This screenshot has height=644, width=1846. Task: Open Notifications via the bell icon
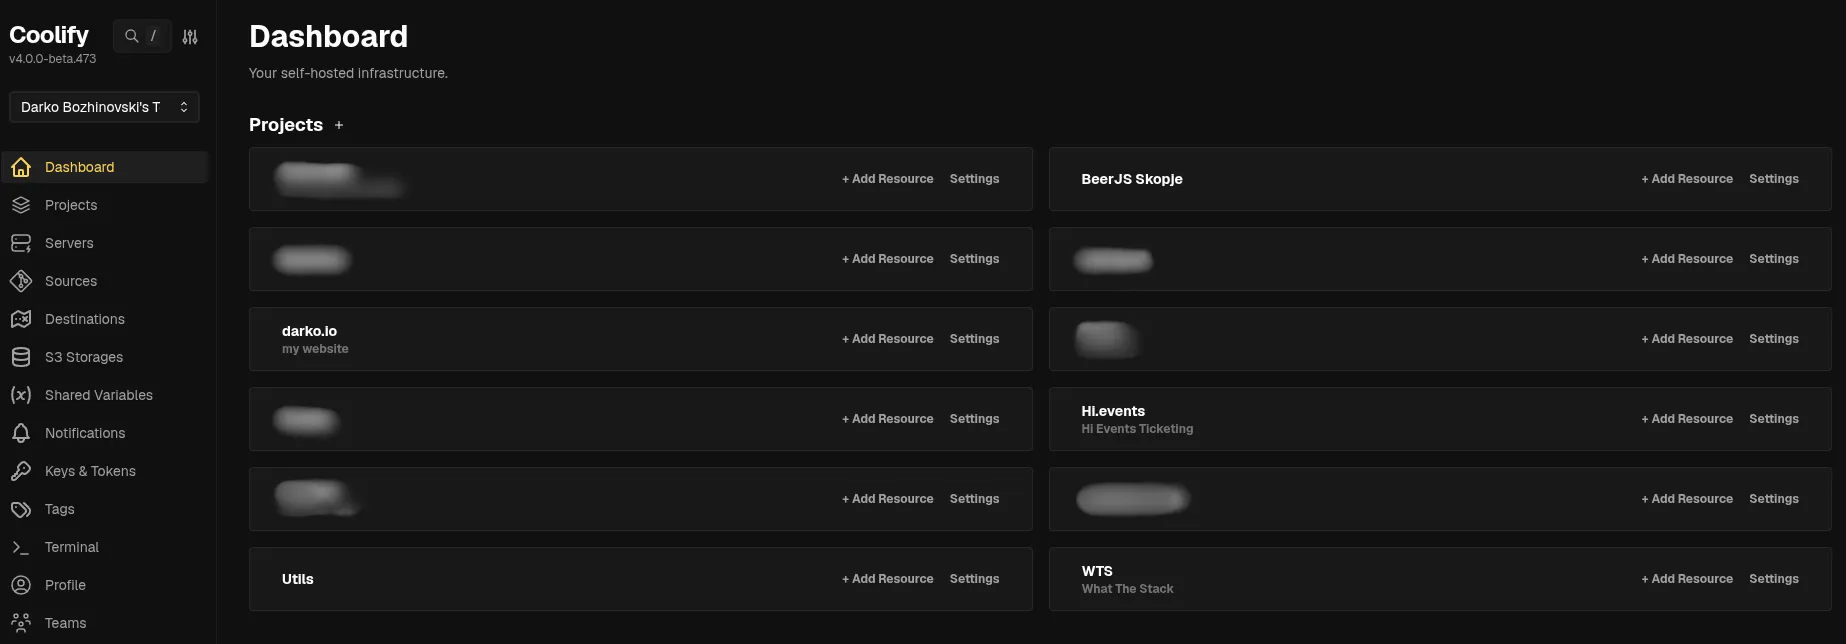(x=21, y=432)
